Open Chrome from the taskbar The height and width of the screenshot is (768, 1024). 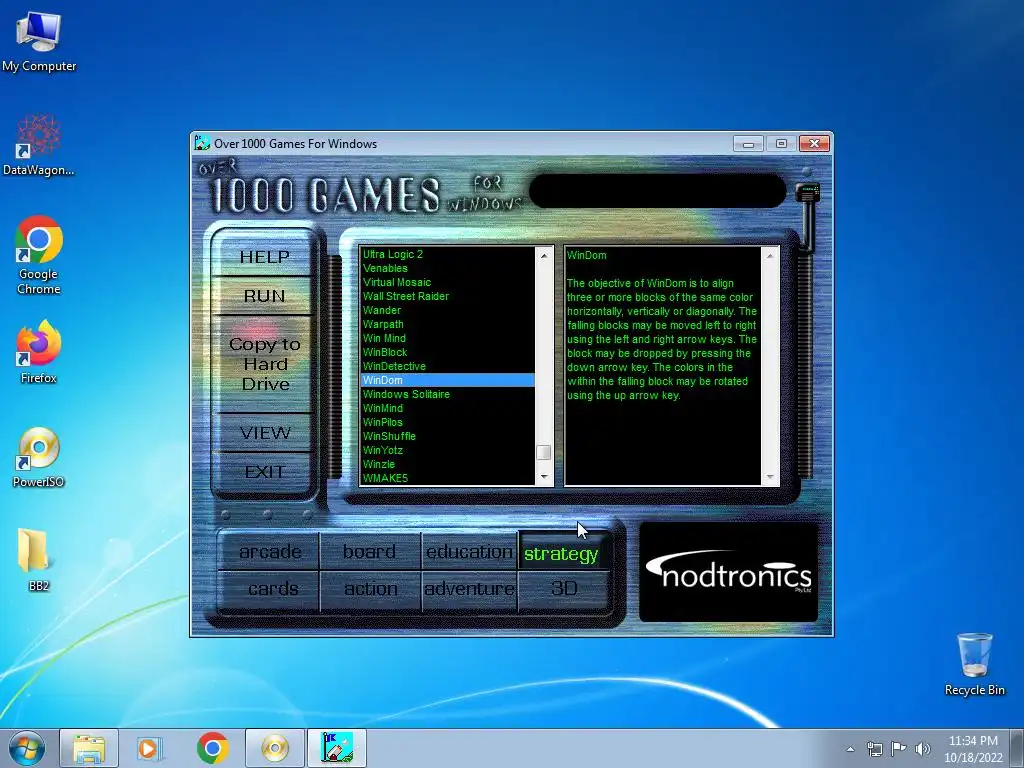[212, 748]
